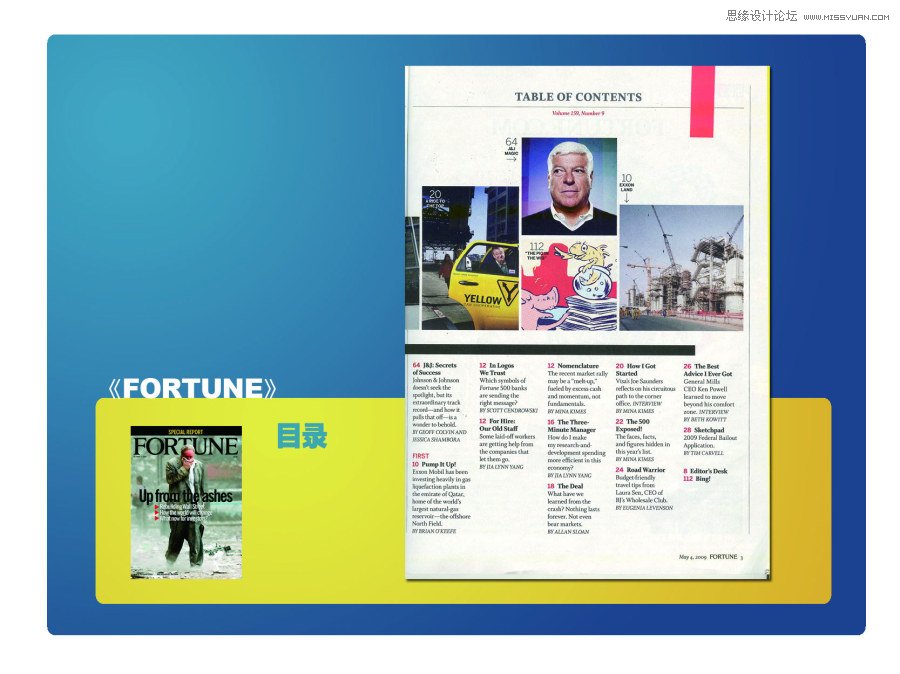This screenshot has width=900, height=674.
Task: Click "18 The Deal" entry
Action: [x=565, y=486]
